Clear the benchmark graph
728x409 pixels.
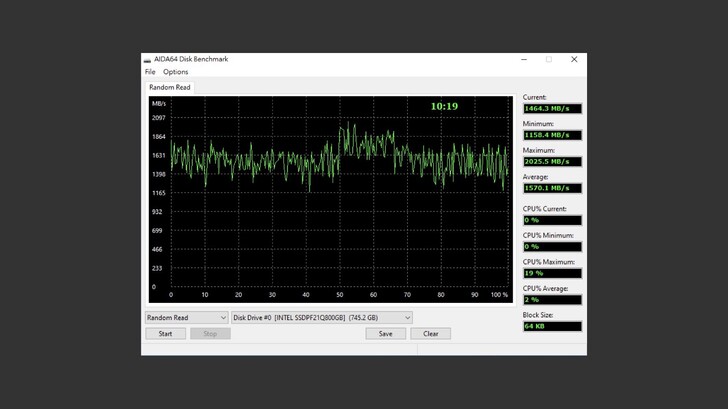click(x=430, y=334)
